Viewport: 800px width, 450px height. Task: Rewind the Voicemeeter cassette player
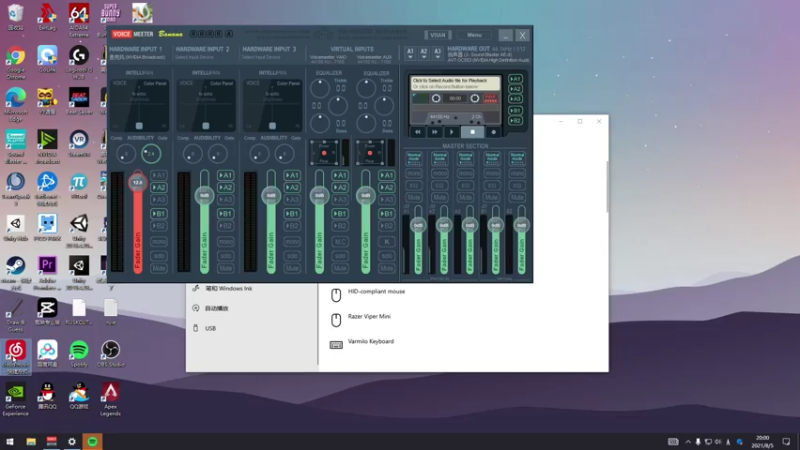coord(418,132)
